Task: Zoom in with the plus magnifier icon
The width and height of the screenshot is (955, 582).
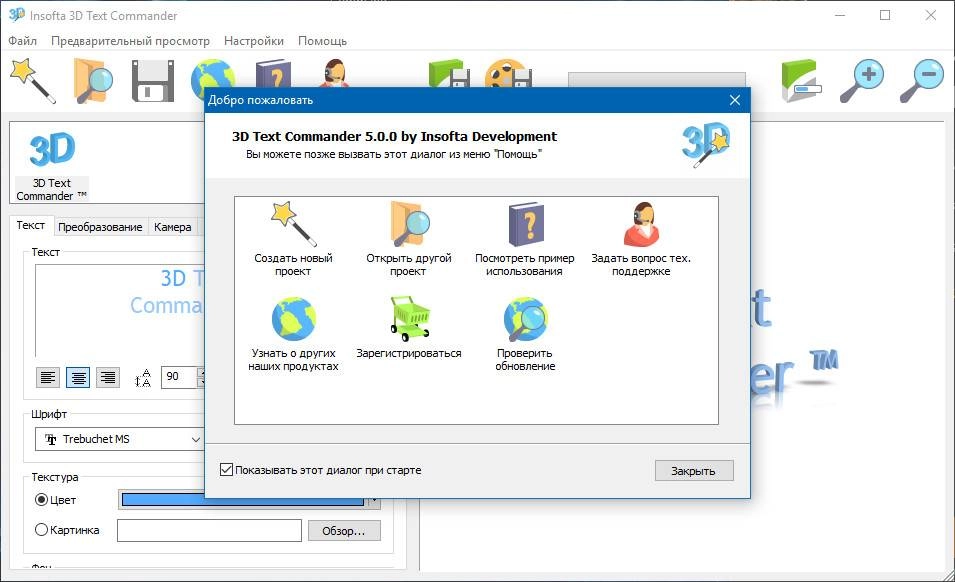Action: pyautogui.click(x=862, y=80)
